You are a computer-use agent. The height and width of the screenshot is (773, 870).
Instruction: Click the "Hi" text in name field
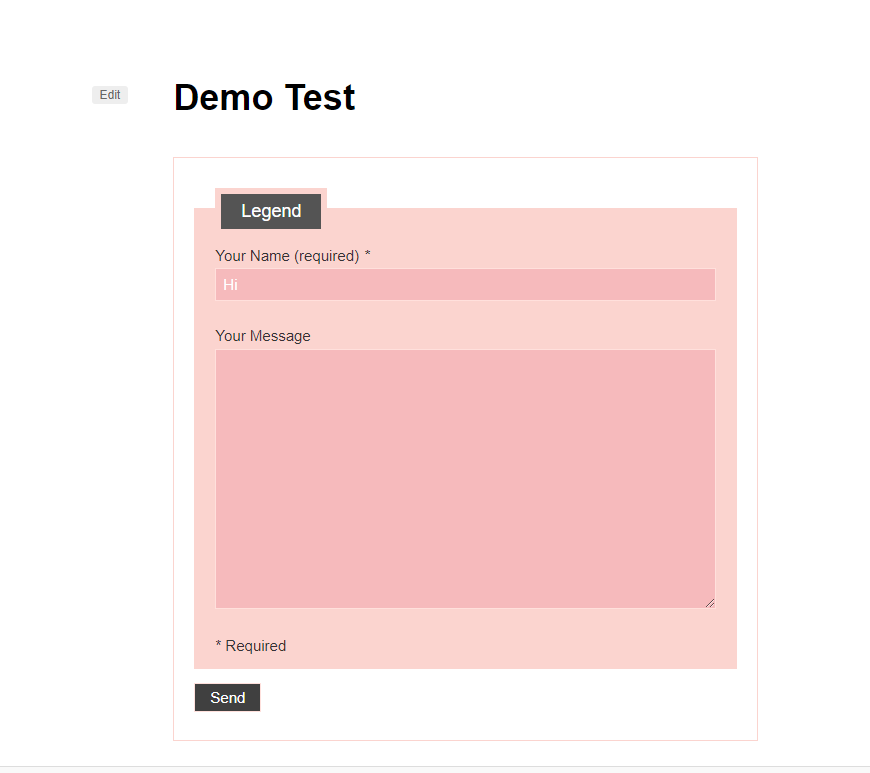[230, 285]
